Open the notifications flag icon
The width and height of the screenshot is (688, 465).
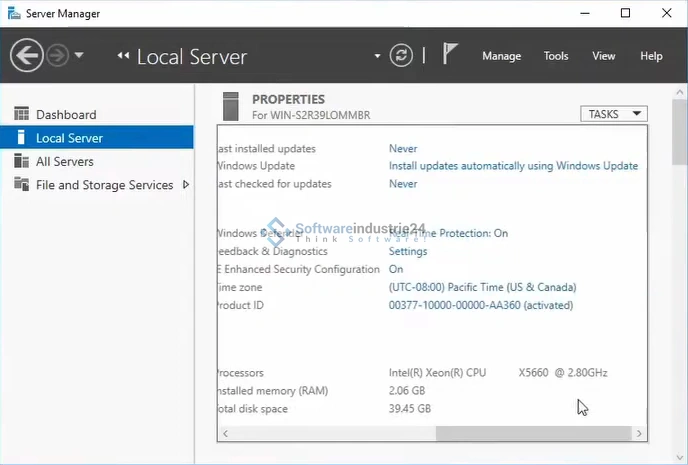pyautogui.click(x=450, y=55)
